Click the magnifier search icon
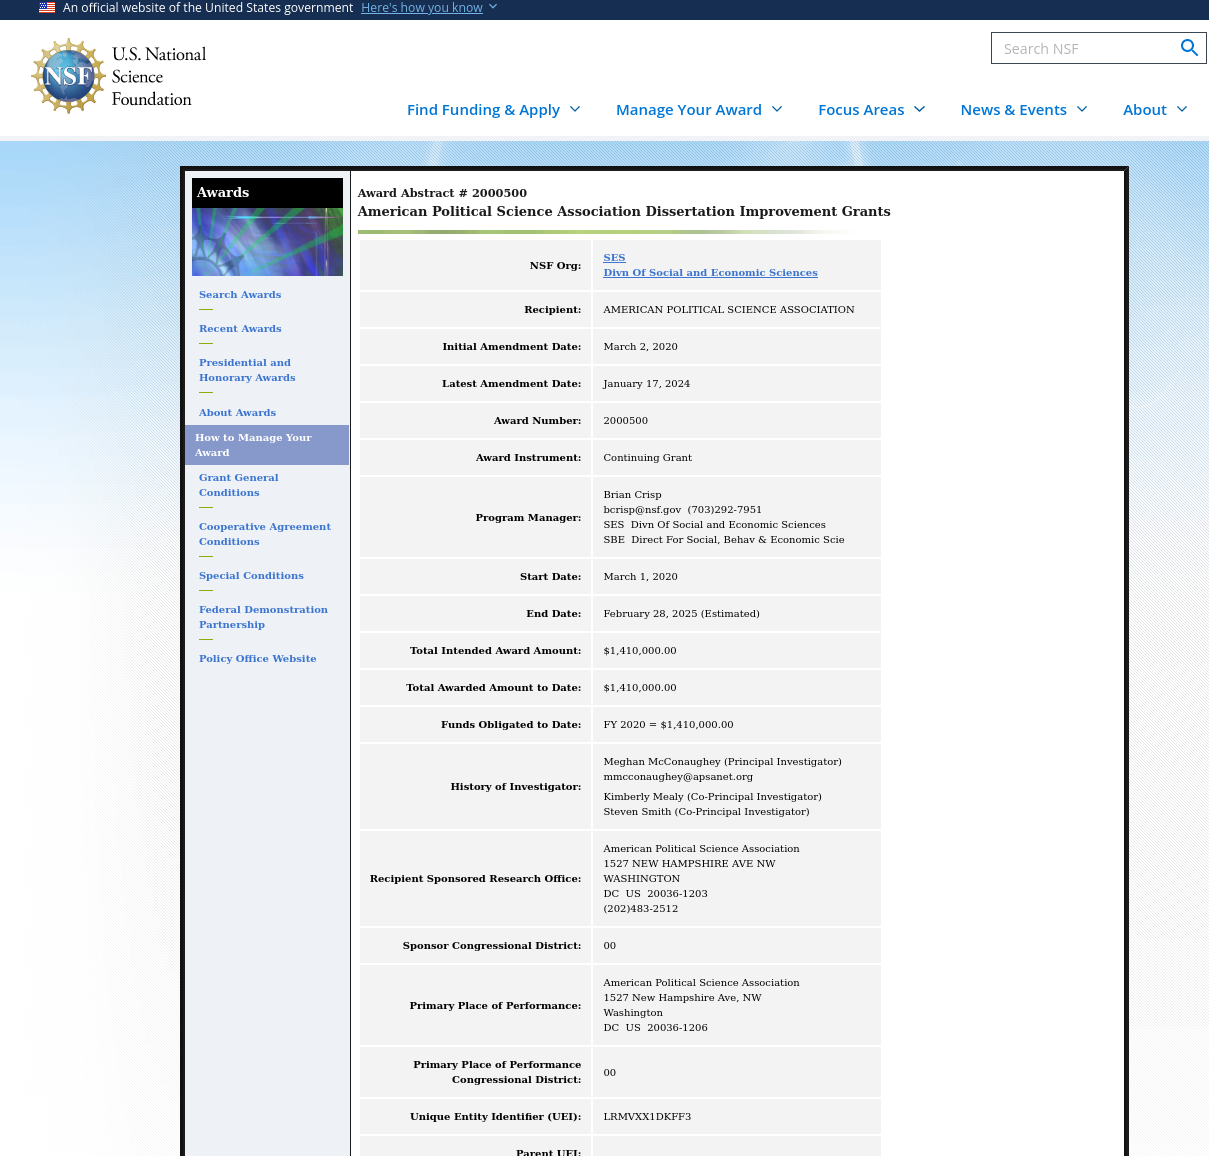This screenshot has width=1209, height=1156. click(1189, 48)
